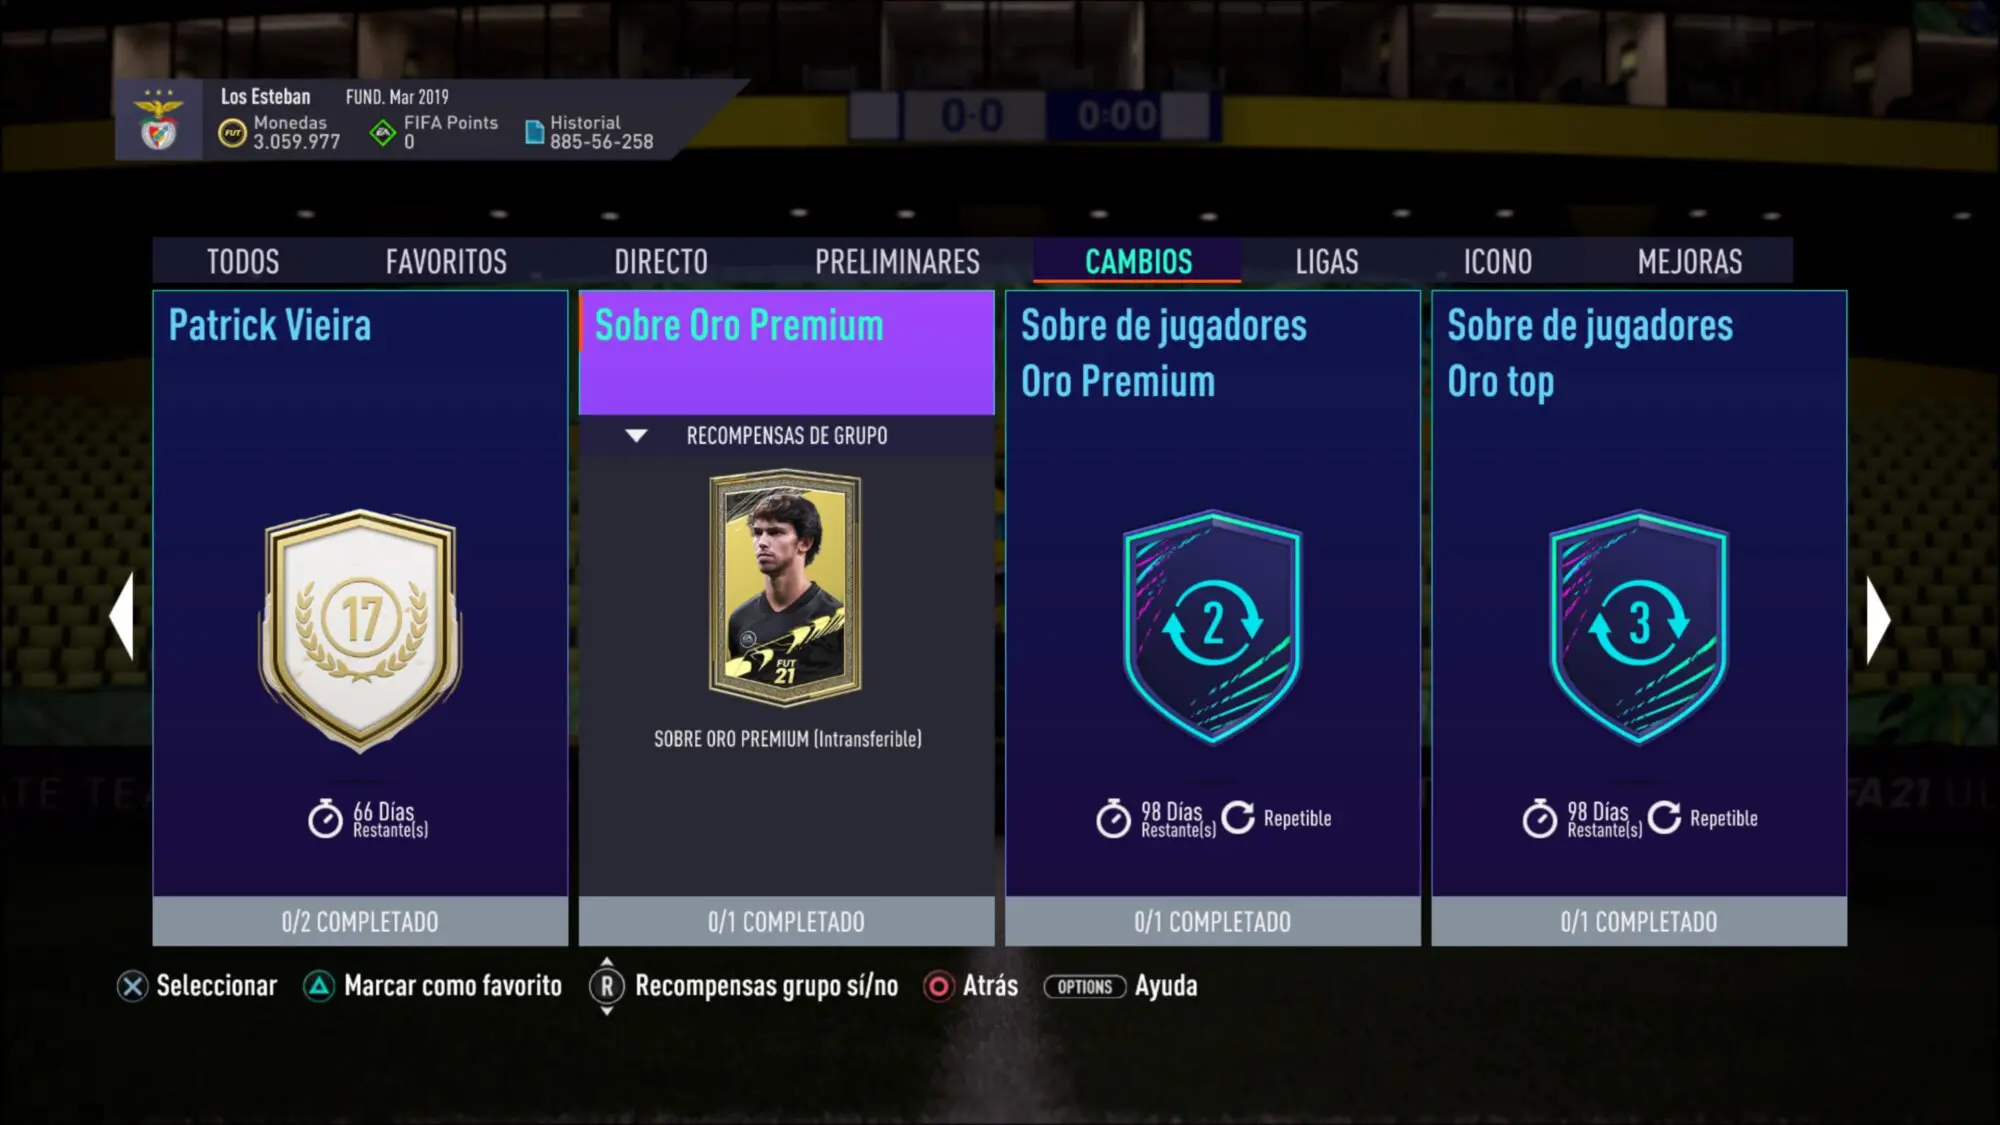
Task: Open the shield badge numbered 3
Action: [1639, 627]
